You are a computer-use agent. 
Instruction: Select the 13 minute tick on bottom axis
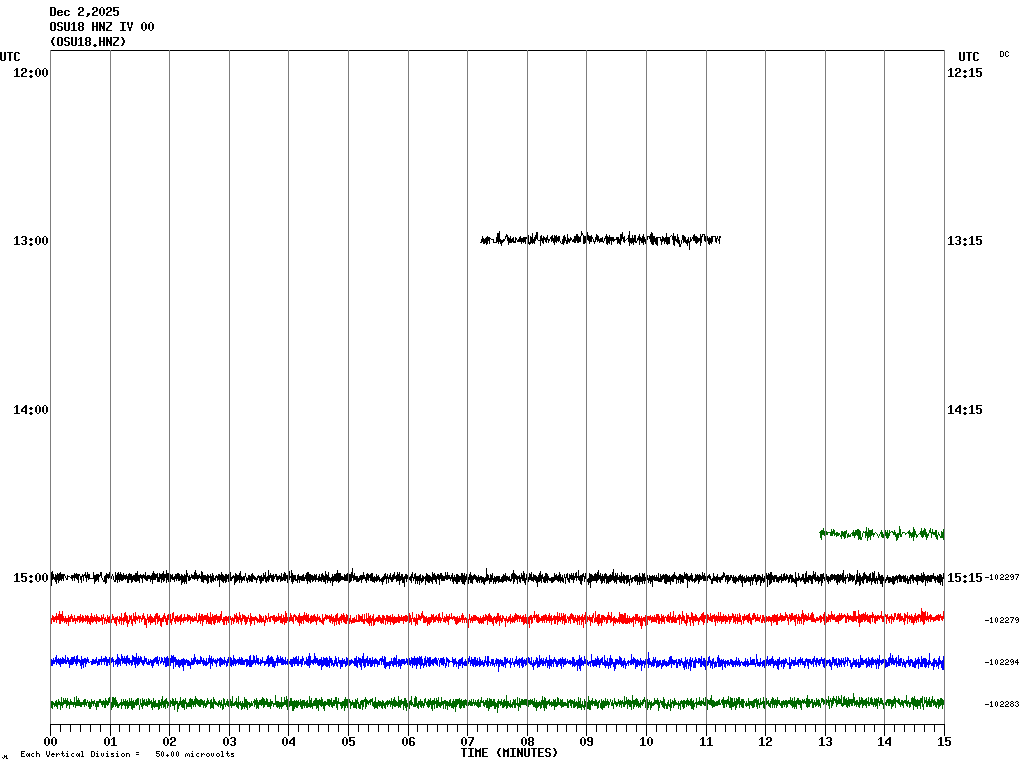coord(825,742)
